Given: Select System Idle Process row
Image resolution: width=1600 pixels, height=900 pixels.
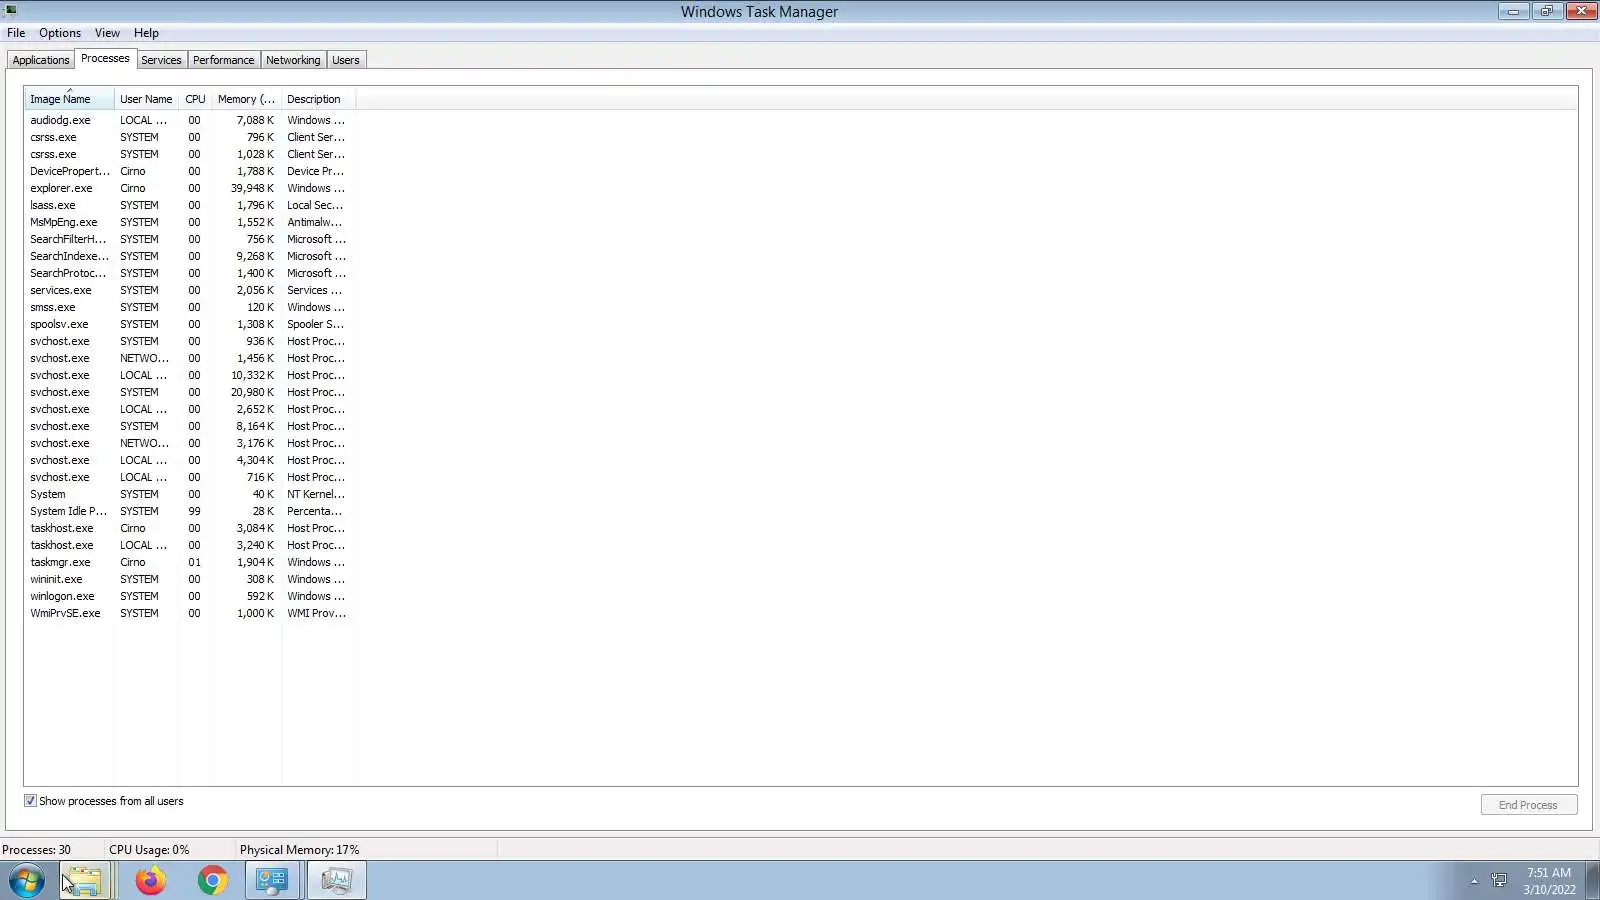Looking at the screenshot, I should 190,511.
